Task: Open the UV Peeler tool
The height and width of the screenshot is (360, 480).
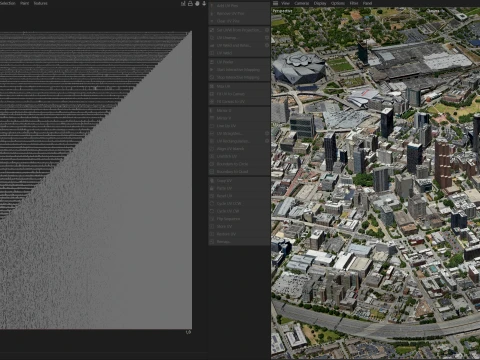Action: point(239,62)
